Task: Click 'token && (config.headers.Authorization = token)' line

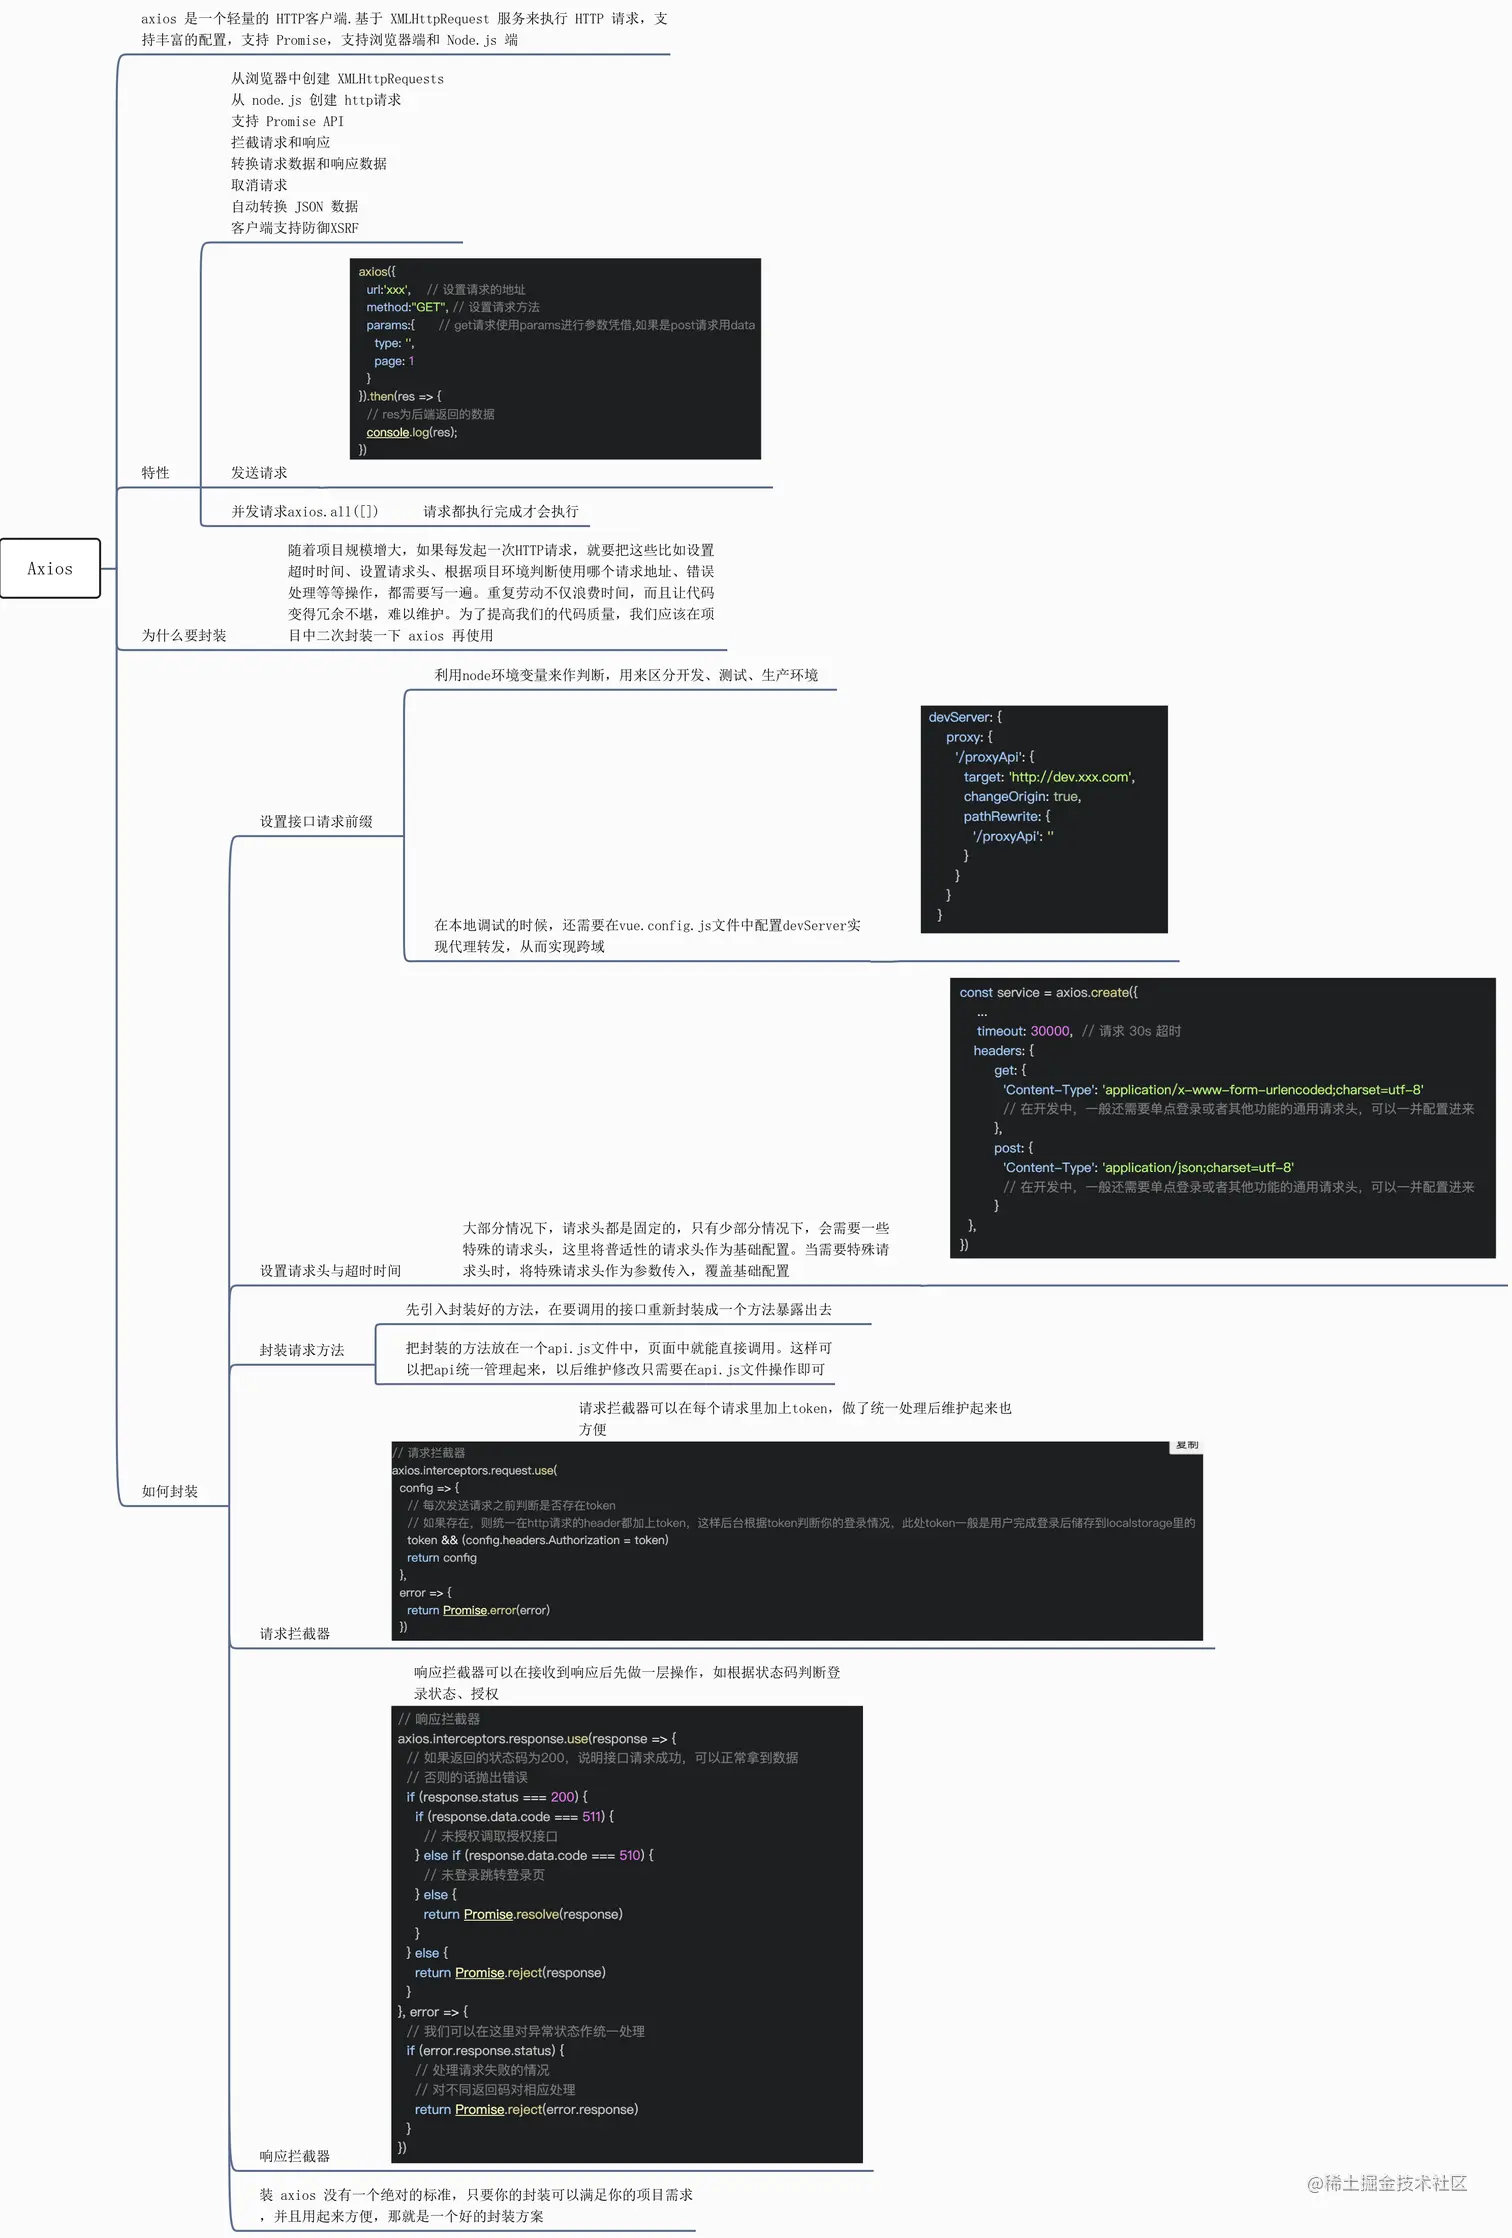Action: (x=537, y=1542)
